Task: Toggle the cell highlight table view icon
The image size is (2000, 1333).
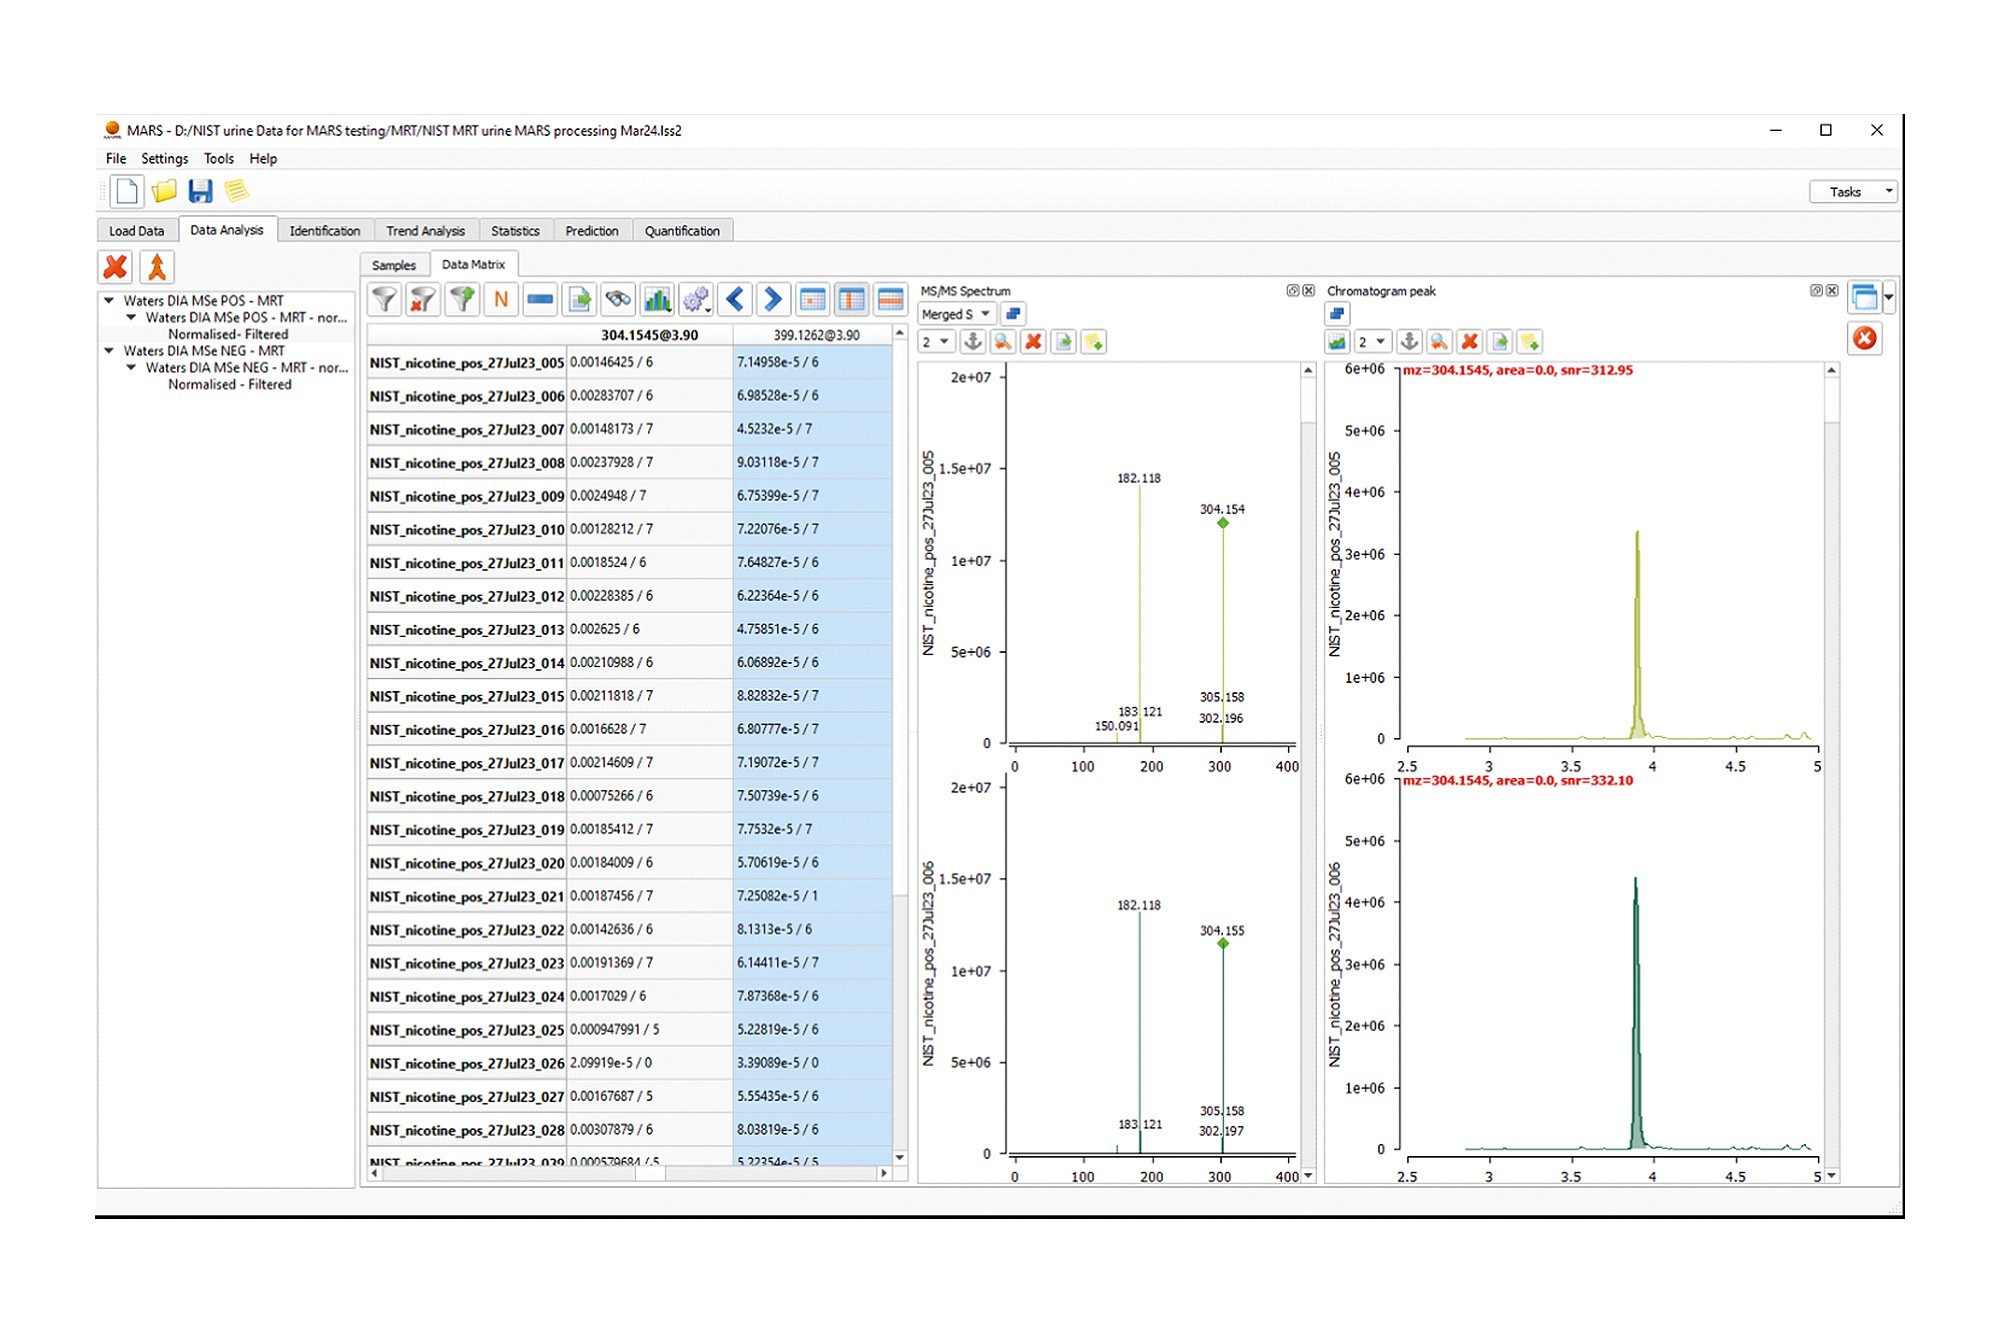Action: (813, 299)
